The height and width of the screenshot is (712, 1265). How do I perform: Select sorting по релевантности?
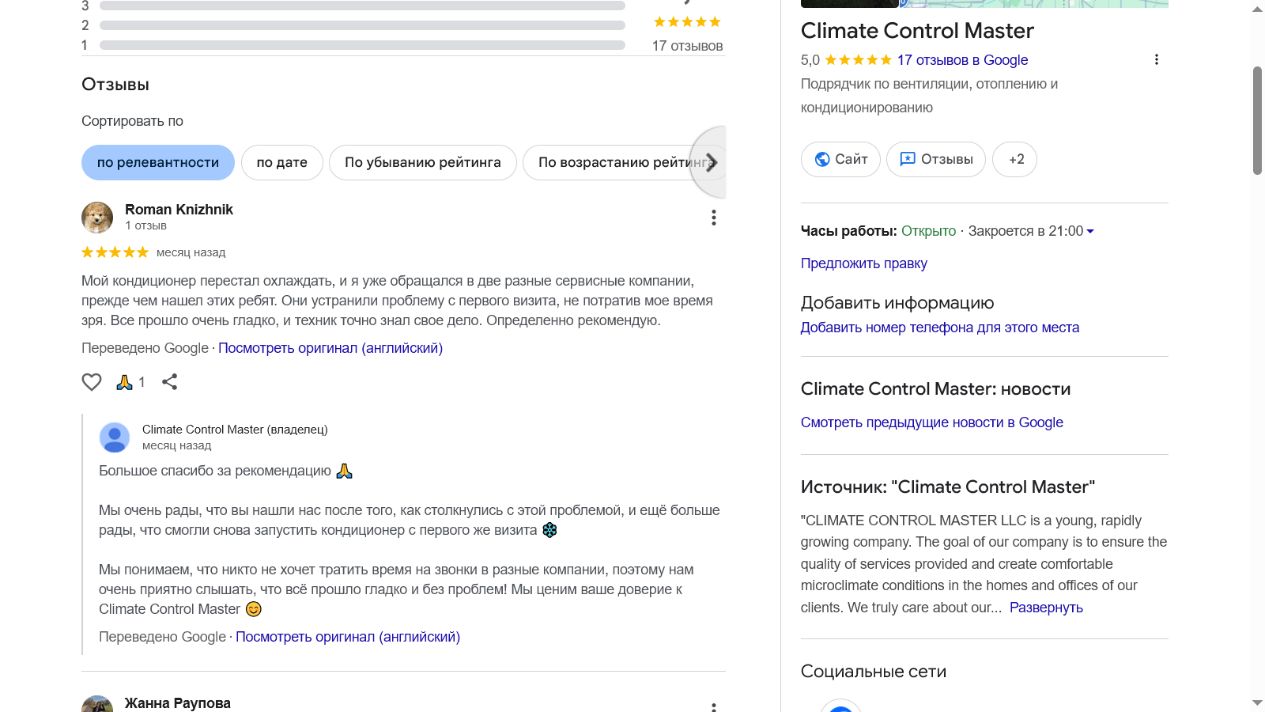[x=158, y=162]
